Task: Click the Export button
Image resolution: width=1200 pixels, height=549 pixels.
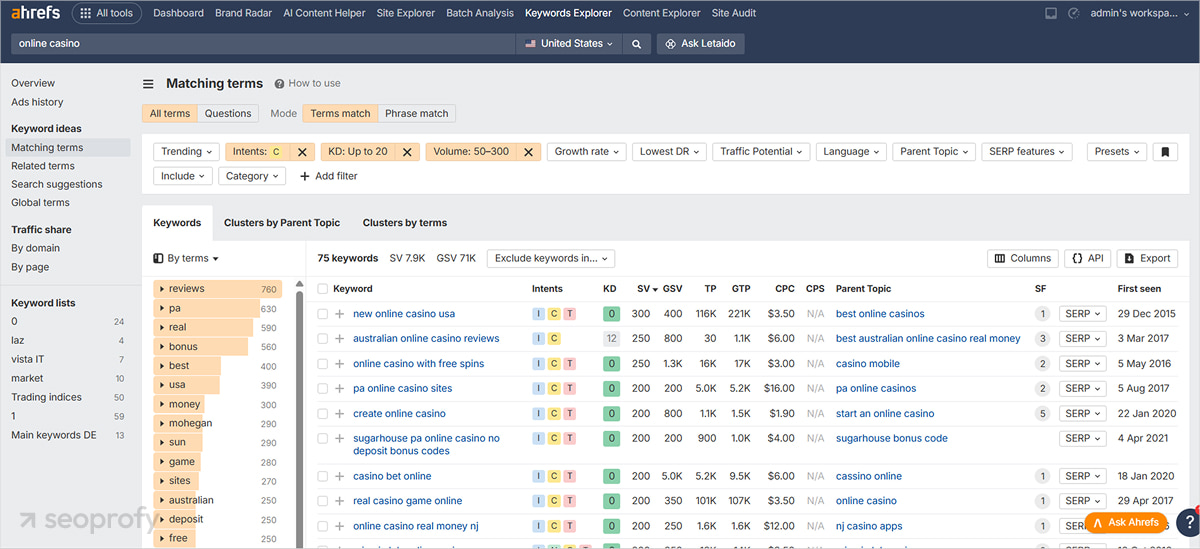Action: [x=1147, y=258]
